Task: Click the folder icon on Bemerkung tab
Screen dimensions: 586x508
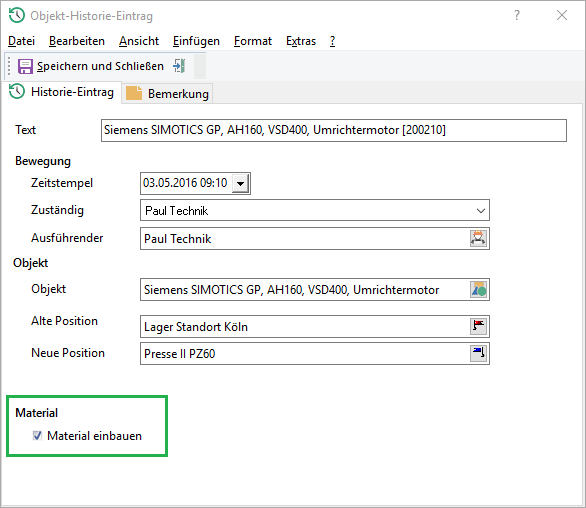Action: (134, 93)
